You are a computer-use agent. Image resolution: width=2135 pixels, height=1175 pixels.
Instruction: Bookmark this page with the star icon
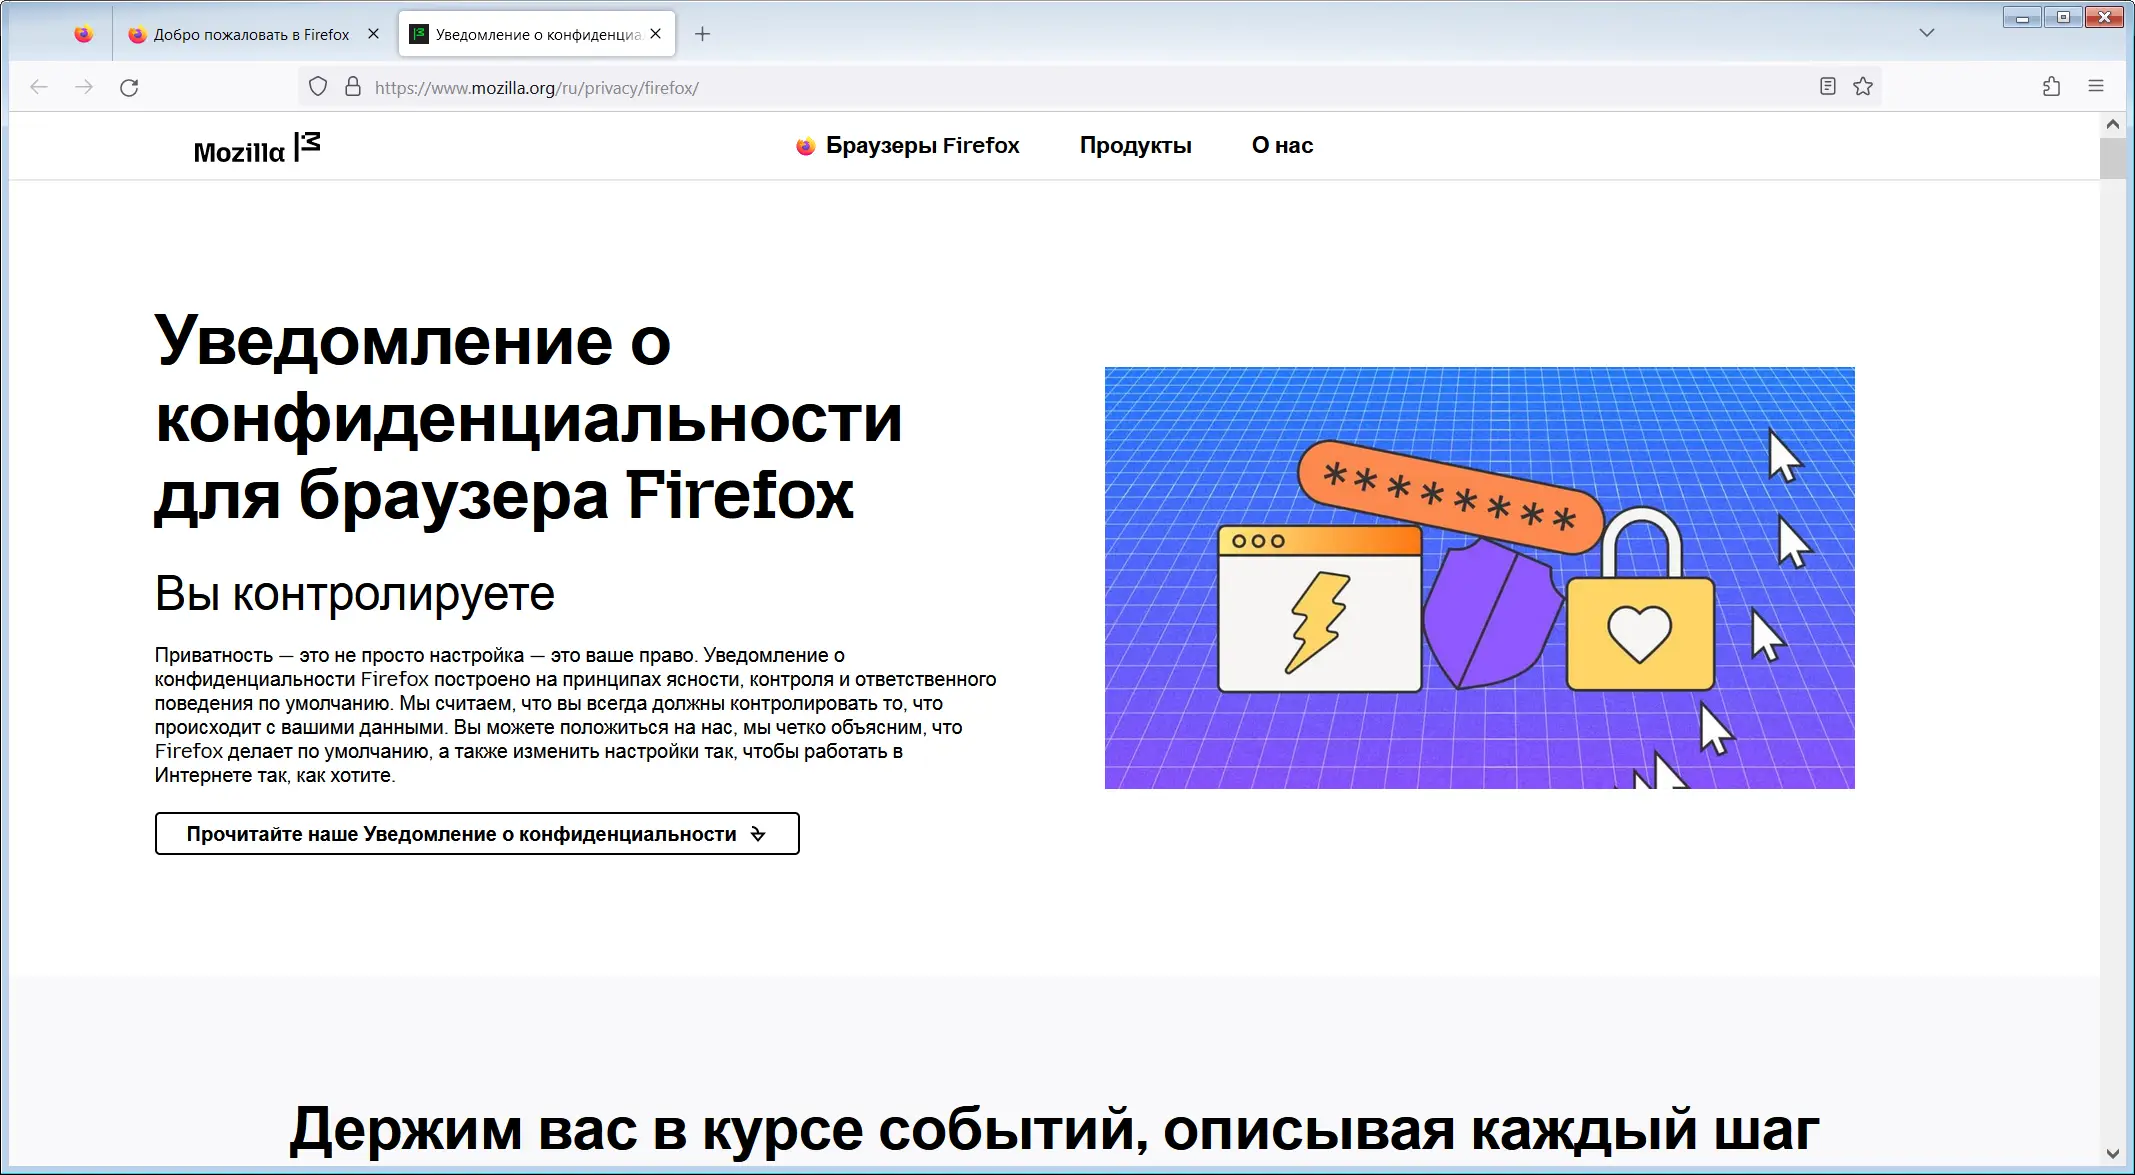click(x=1862, y=87)
